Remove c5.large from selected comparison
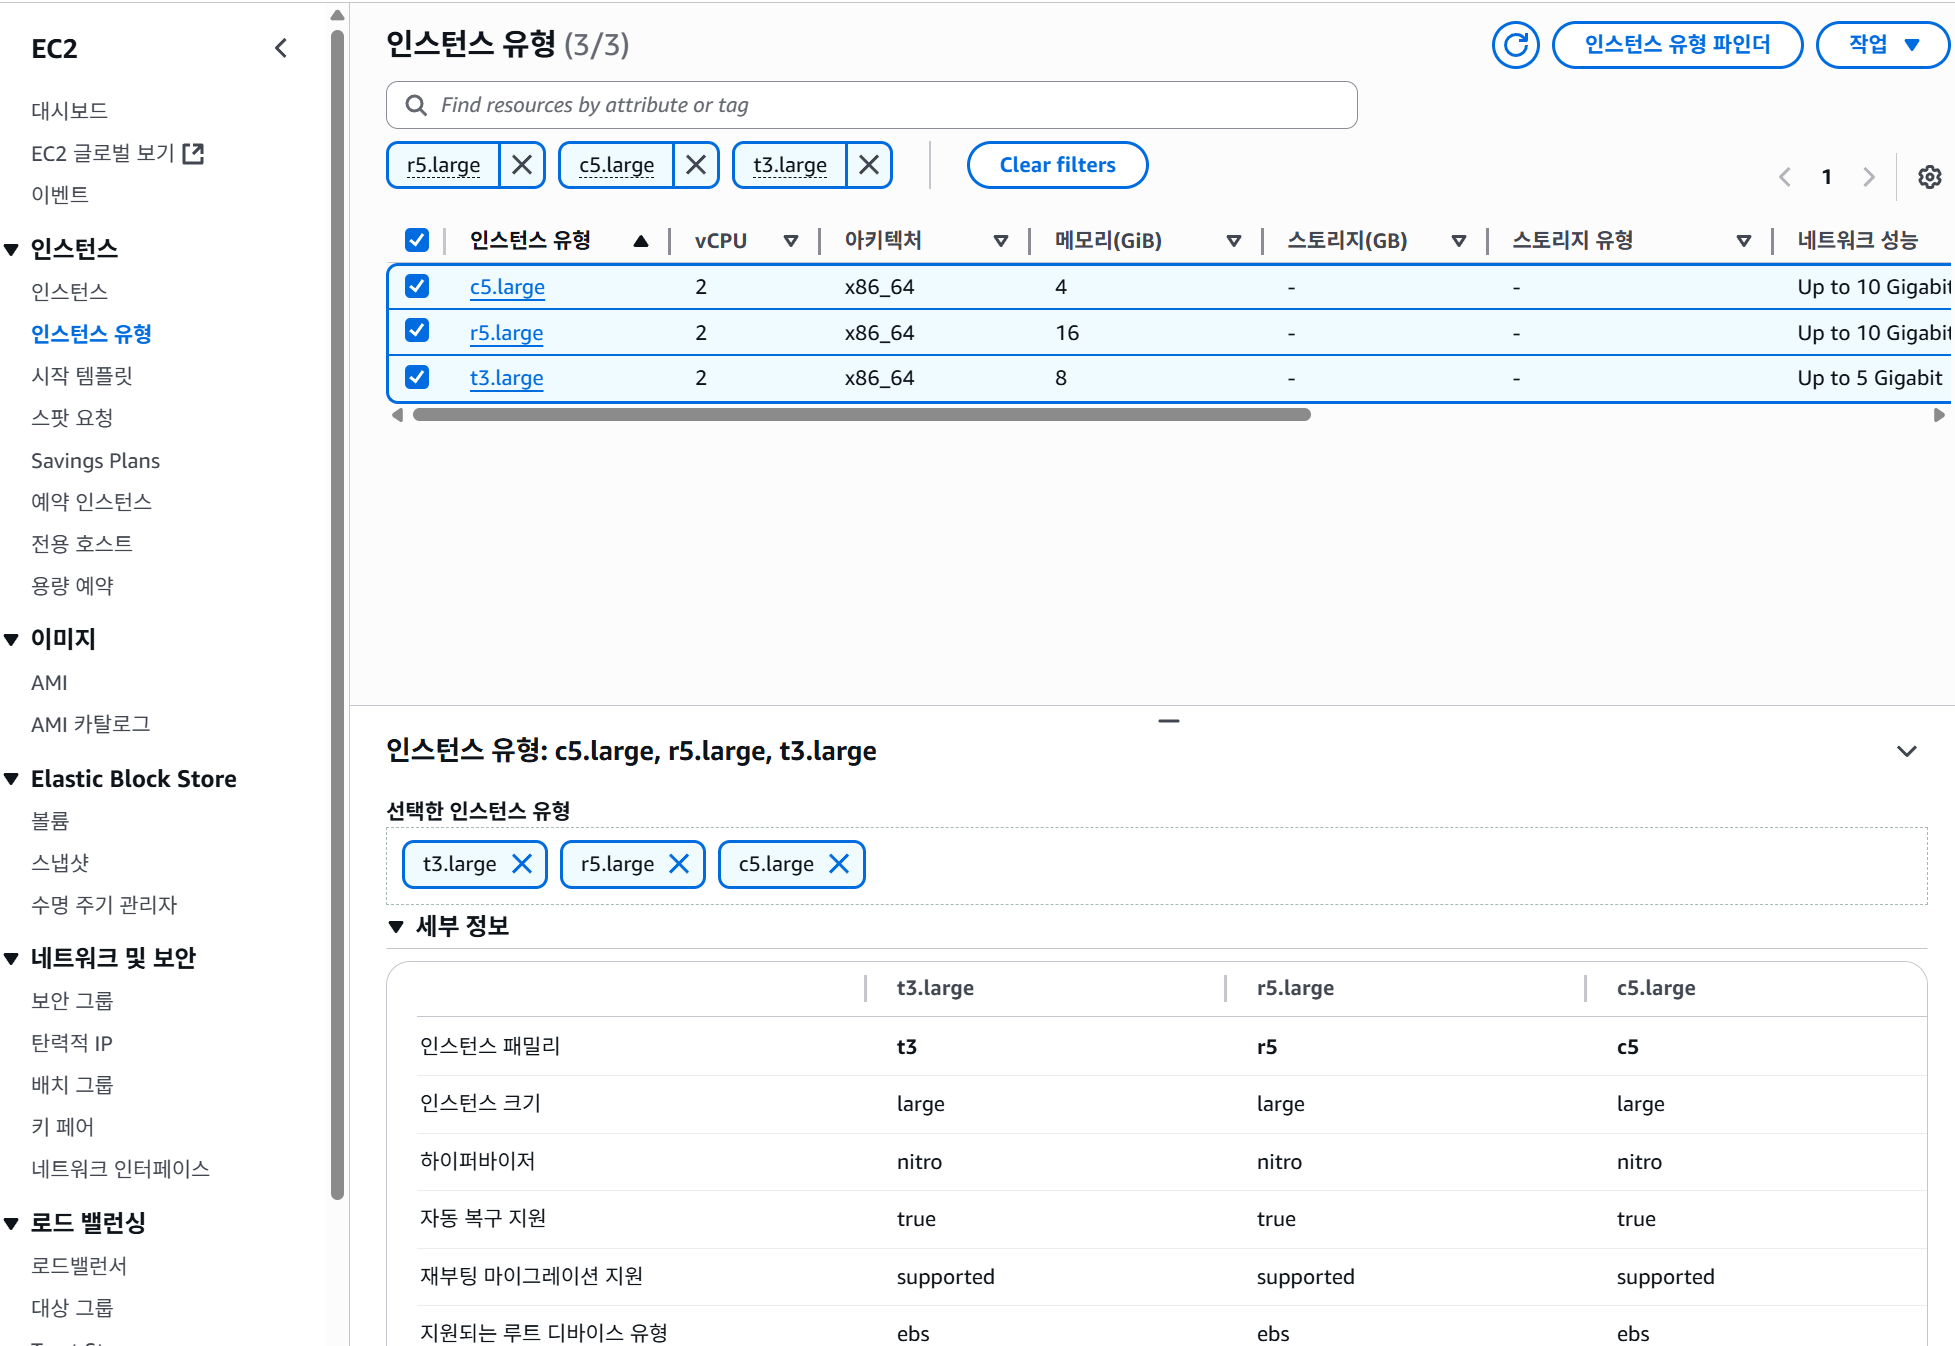 pyautogui.click(x=839, y=864)
